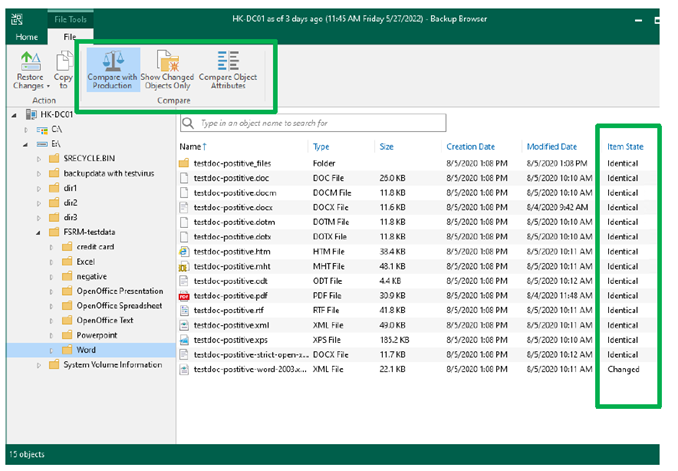This screenshot has width=678, height=471.
Task: Click the application logo icon in title bar
Action: (x=17, y=19)
